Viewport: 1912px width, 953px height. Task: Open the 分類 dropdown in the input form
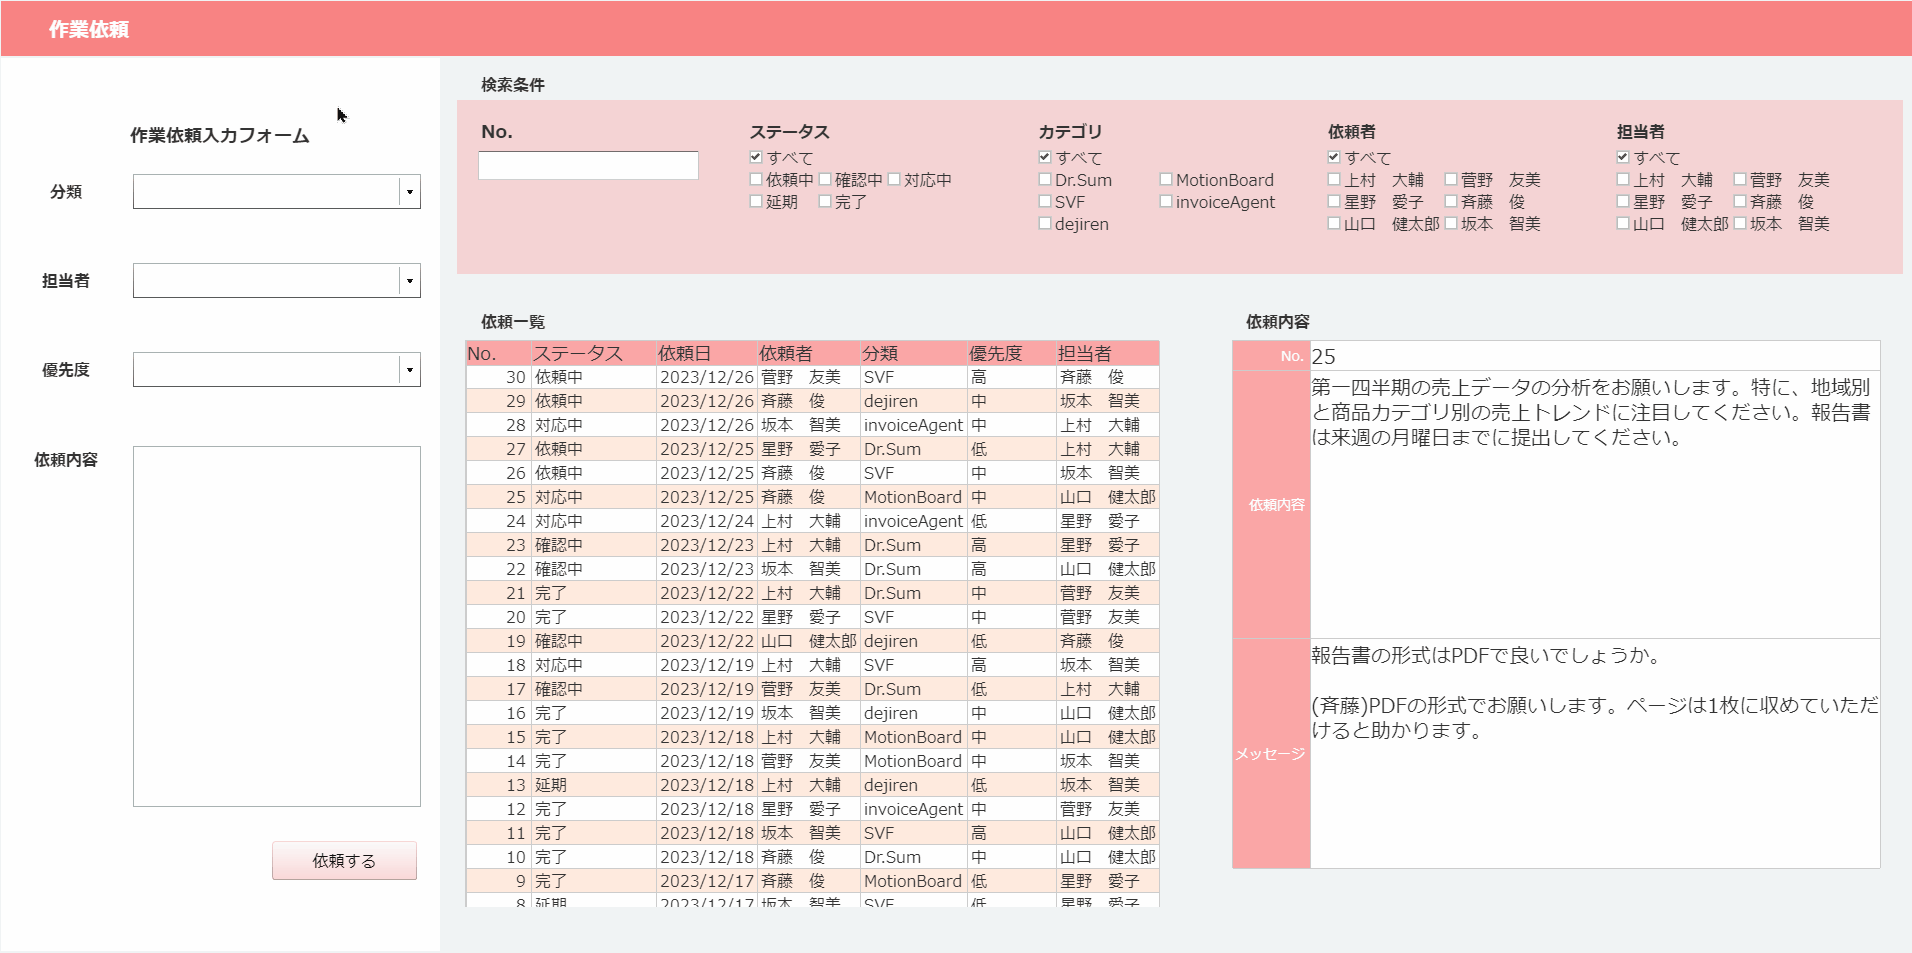[408, 191]
